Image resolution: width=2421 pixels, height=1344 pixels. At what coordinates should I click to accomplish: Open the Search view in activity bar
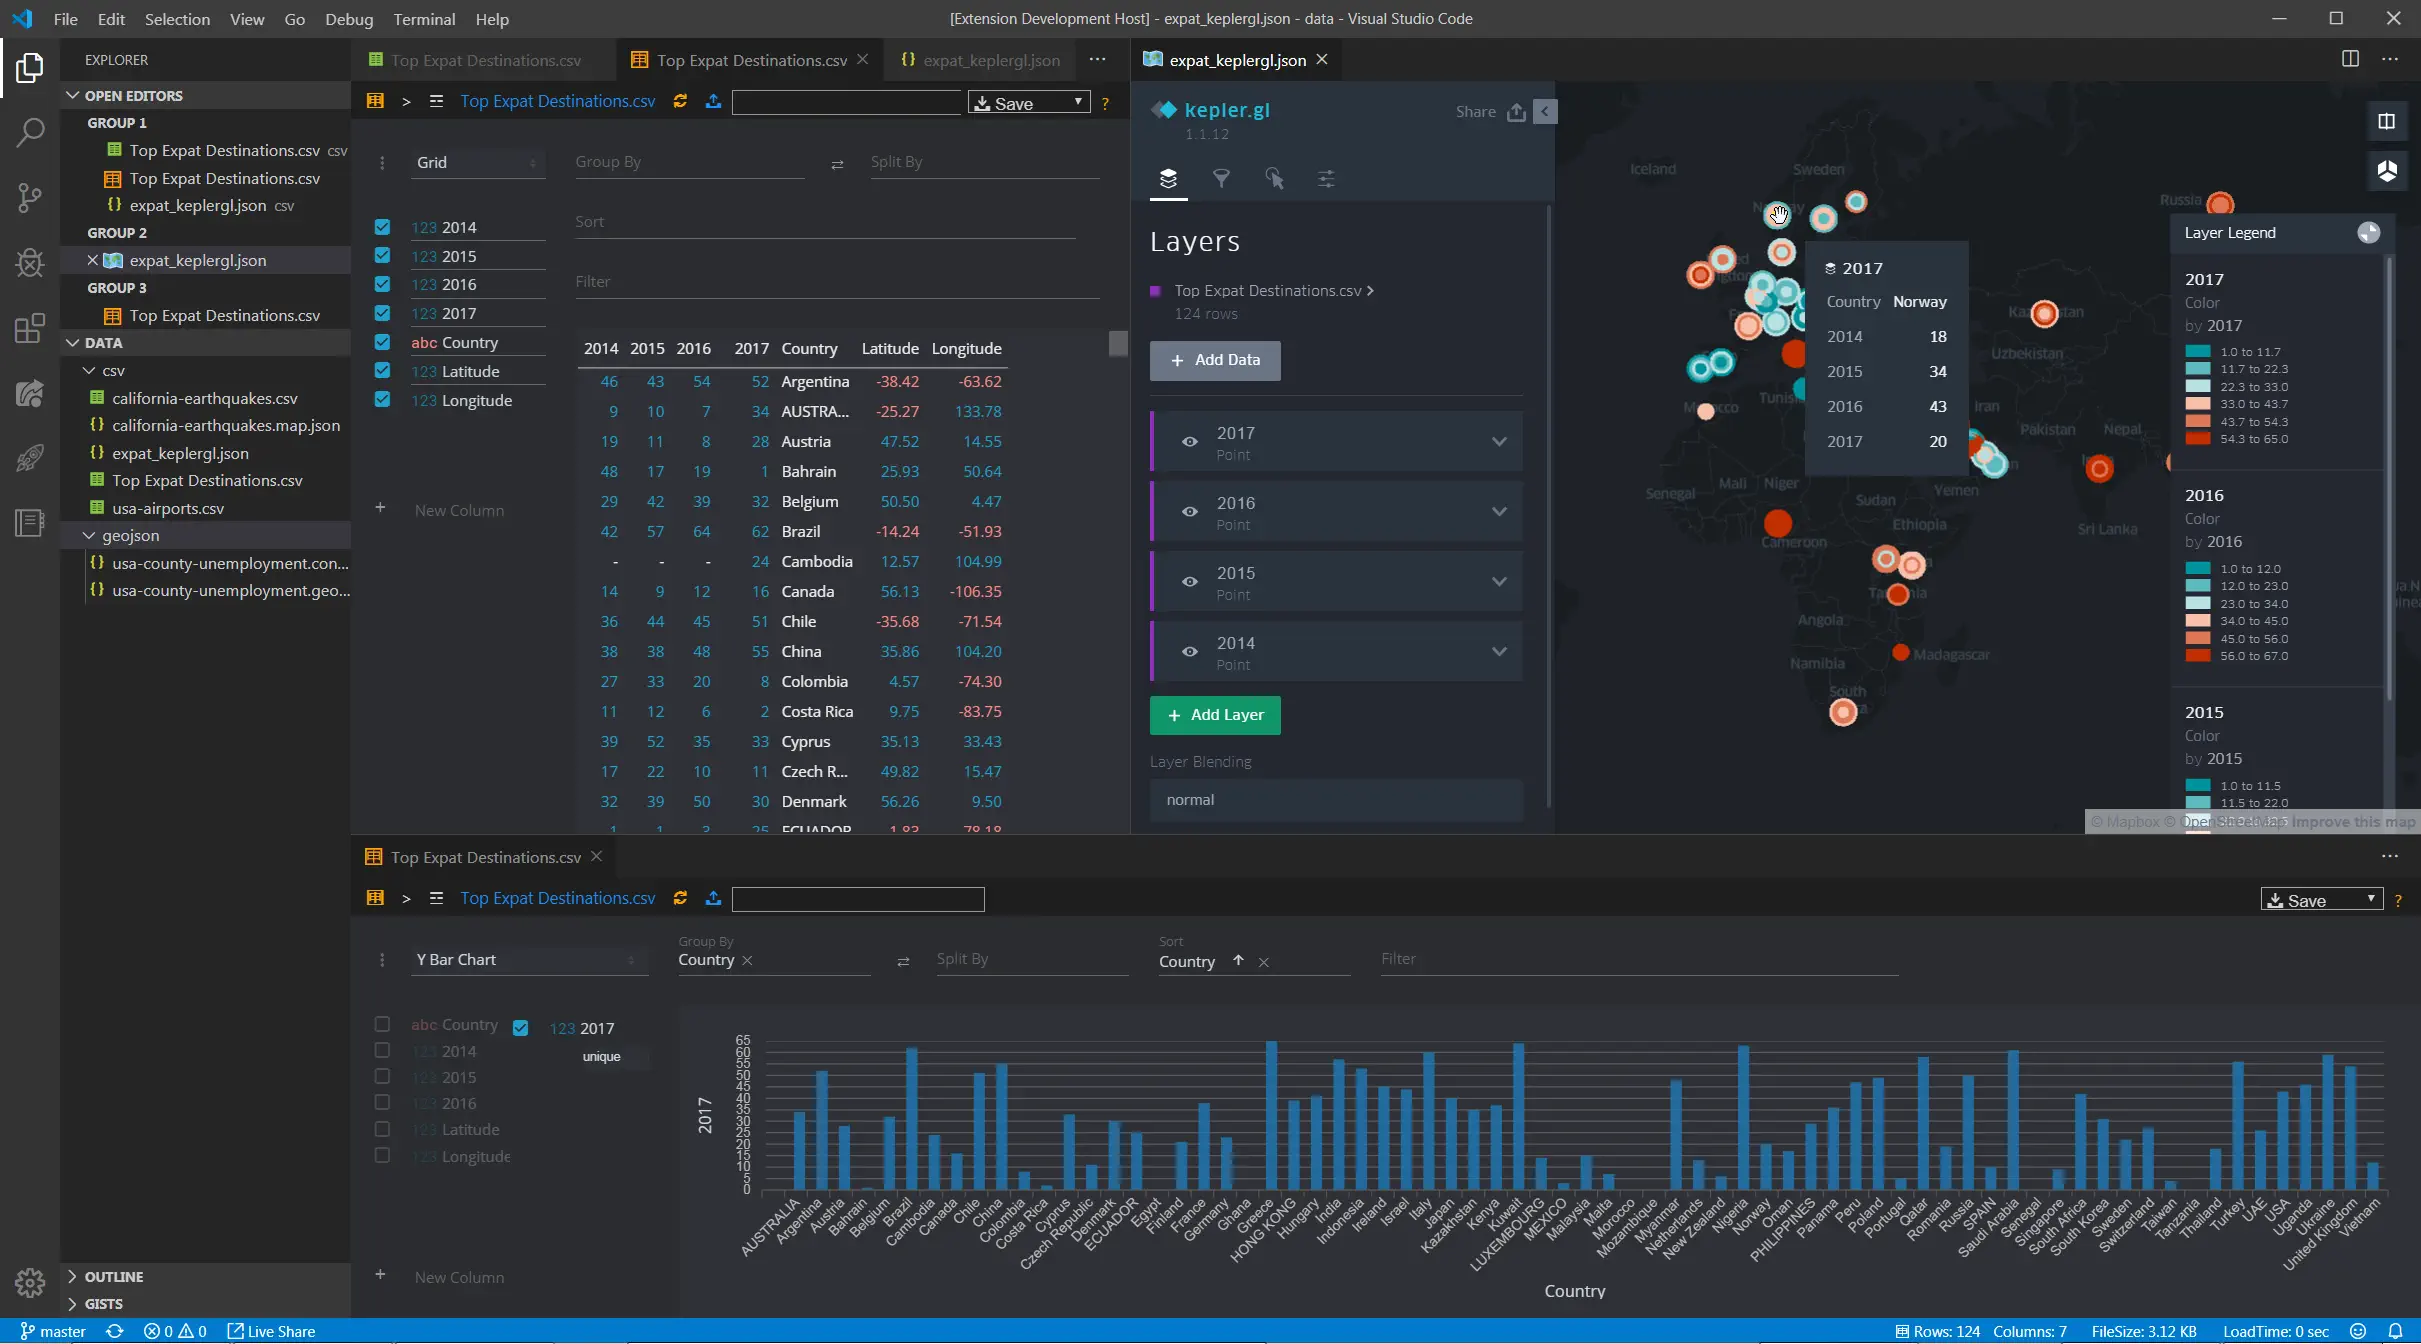click(x=30, y=132)
